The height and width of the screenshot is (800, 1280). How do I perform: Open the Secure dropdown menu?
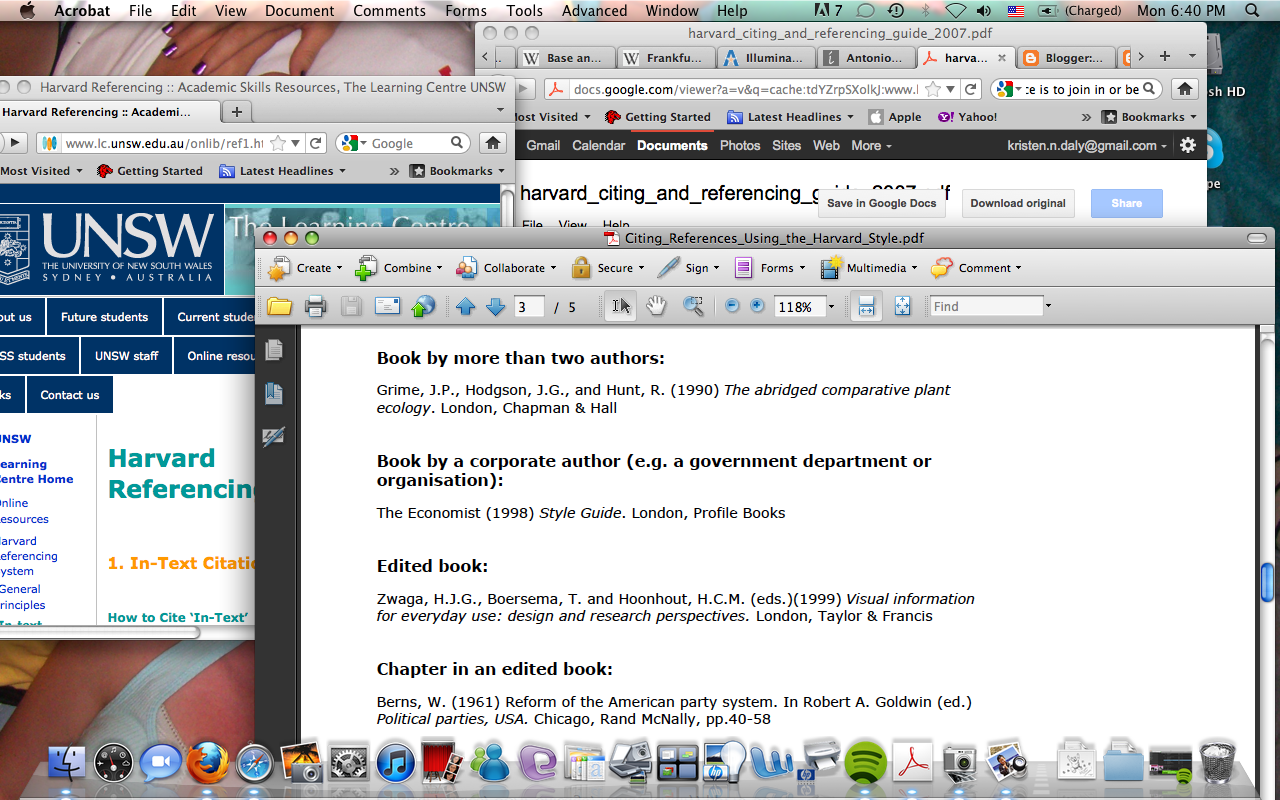[608, 268]
